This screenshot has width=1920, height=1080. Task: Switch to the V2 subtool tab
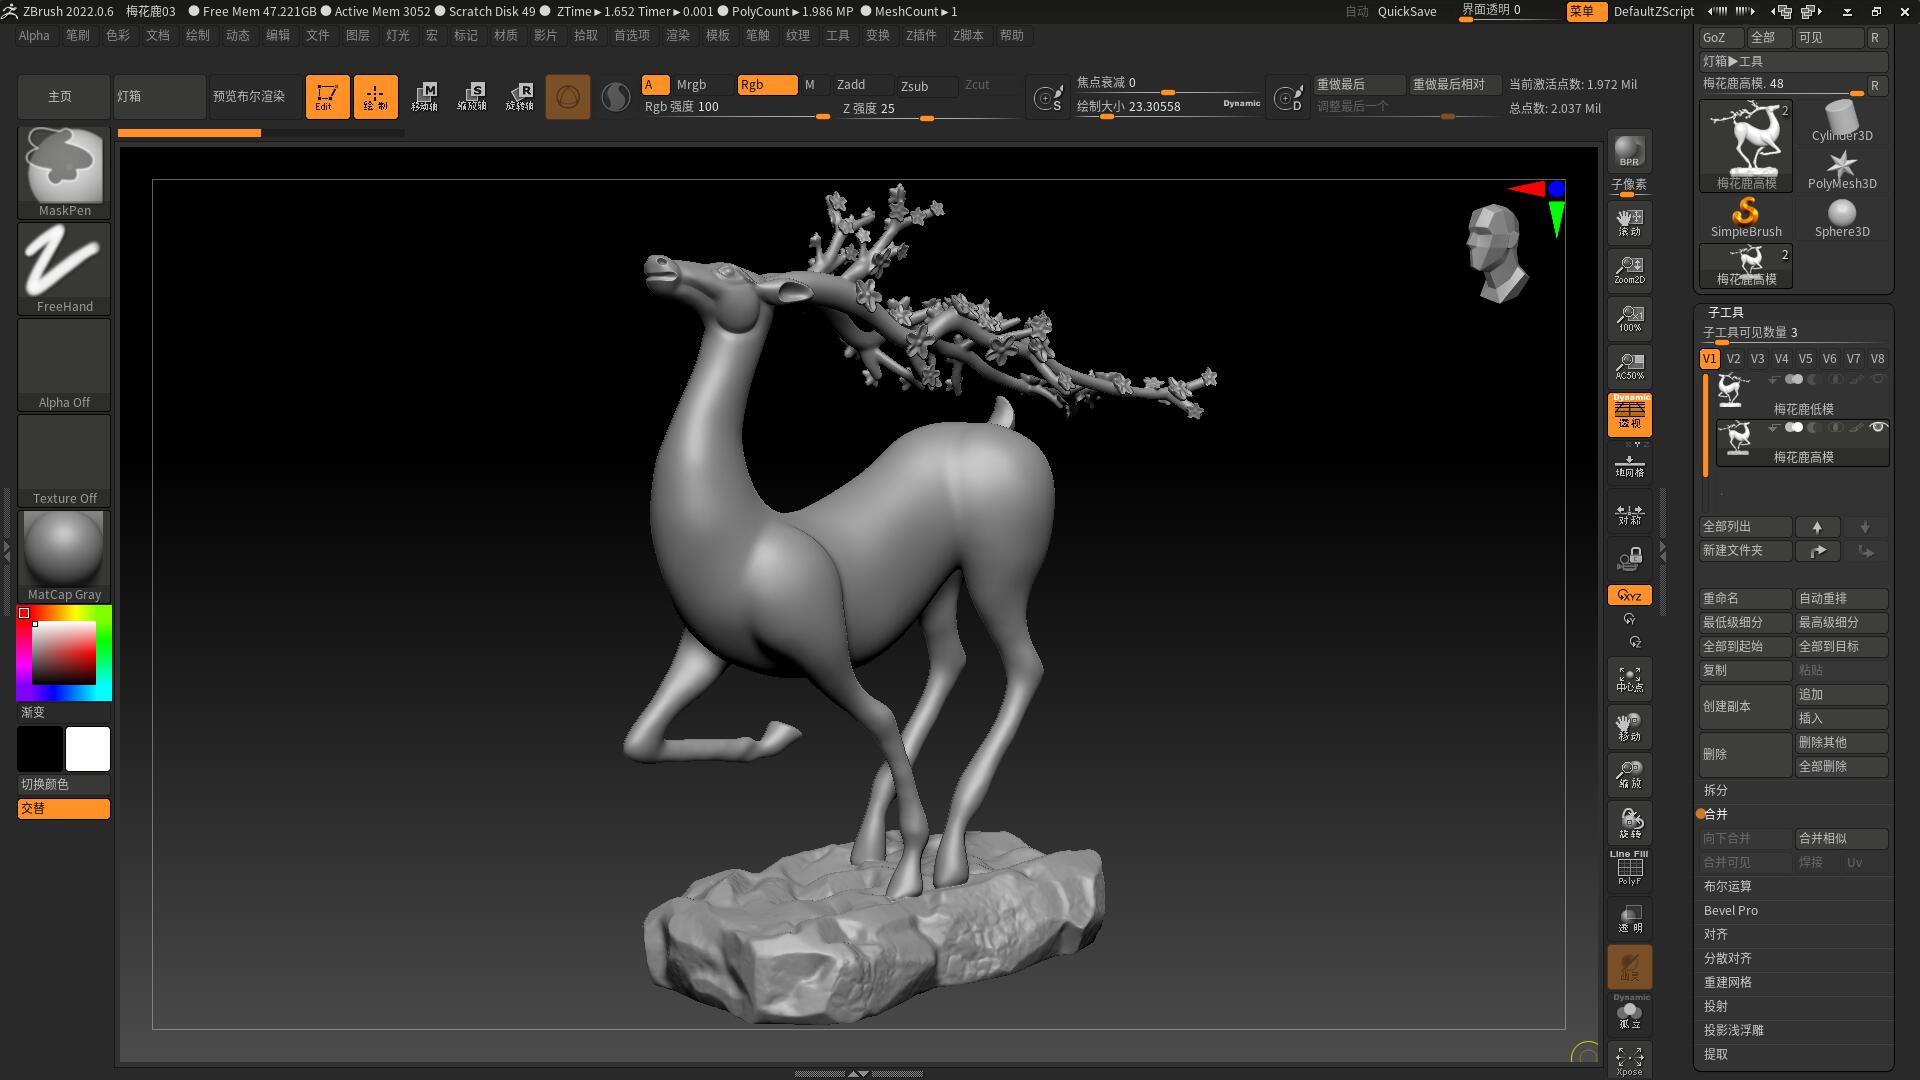click(x=1734, y=358)
